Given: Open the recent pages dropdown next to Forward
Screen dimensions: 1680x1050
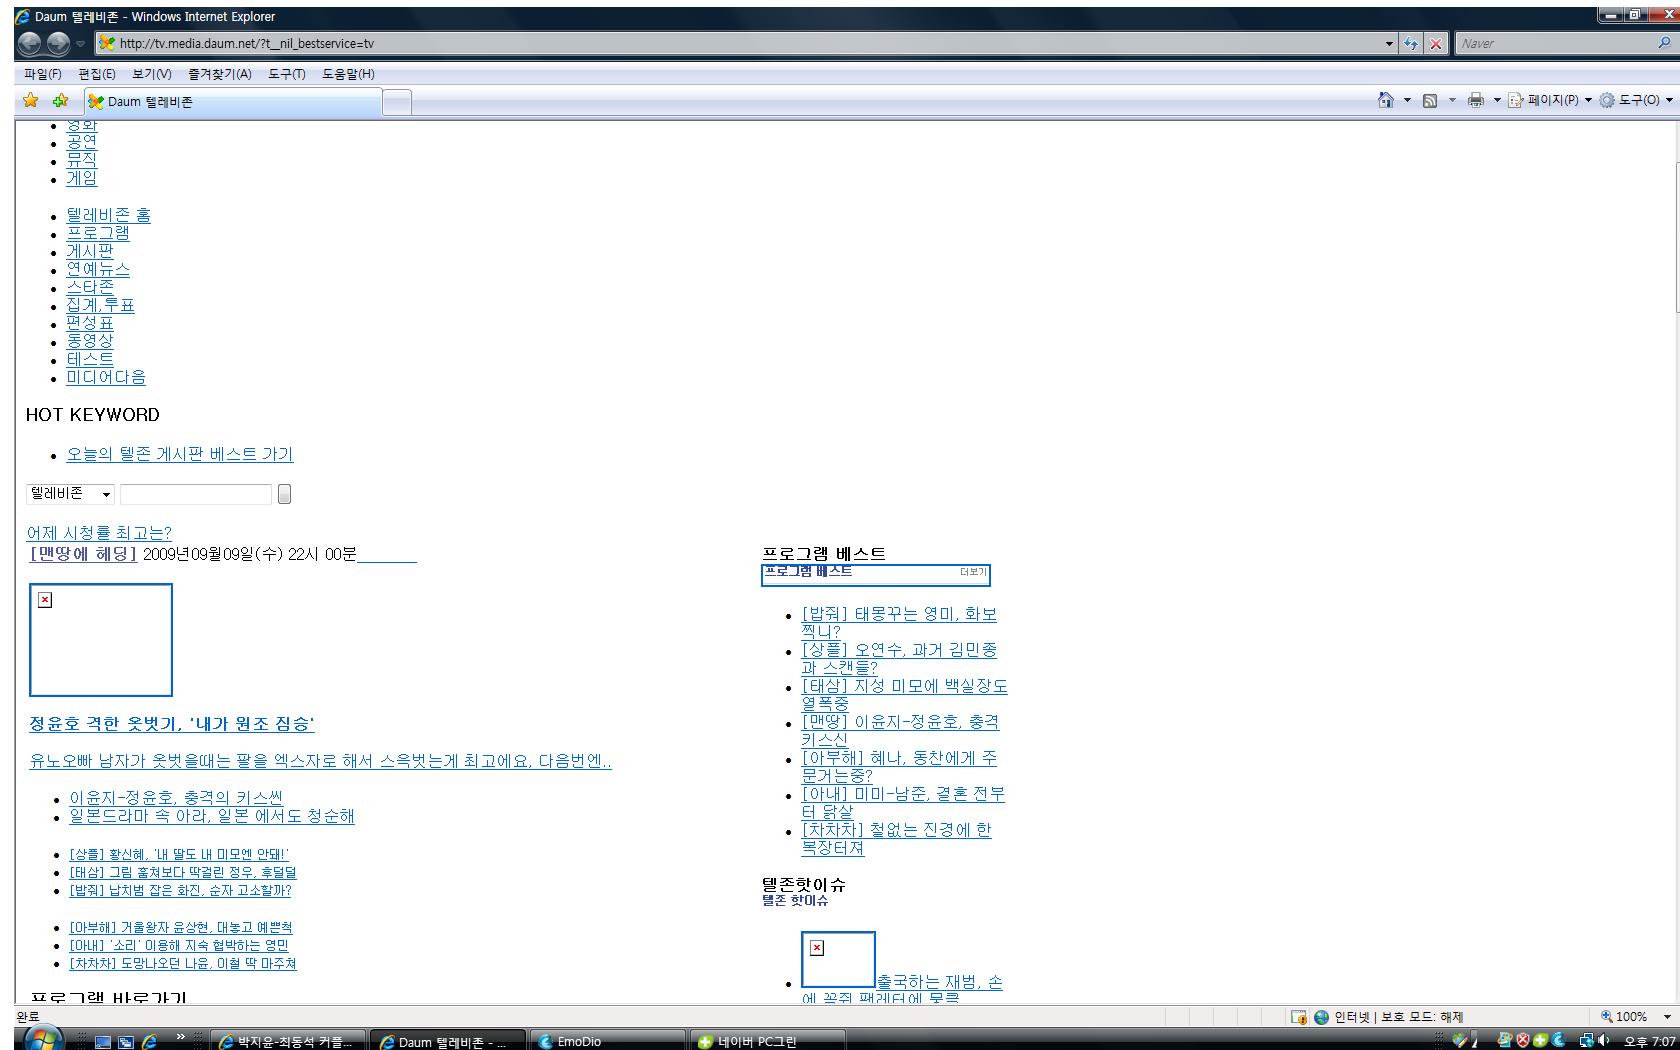Looking at the screenshot, I should click(81, 44).
